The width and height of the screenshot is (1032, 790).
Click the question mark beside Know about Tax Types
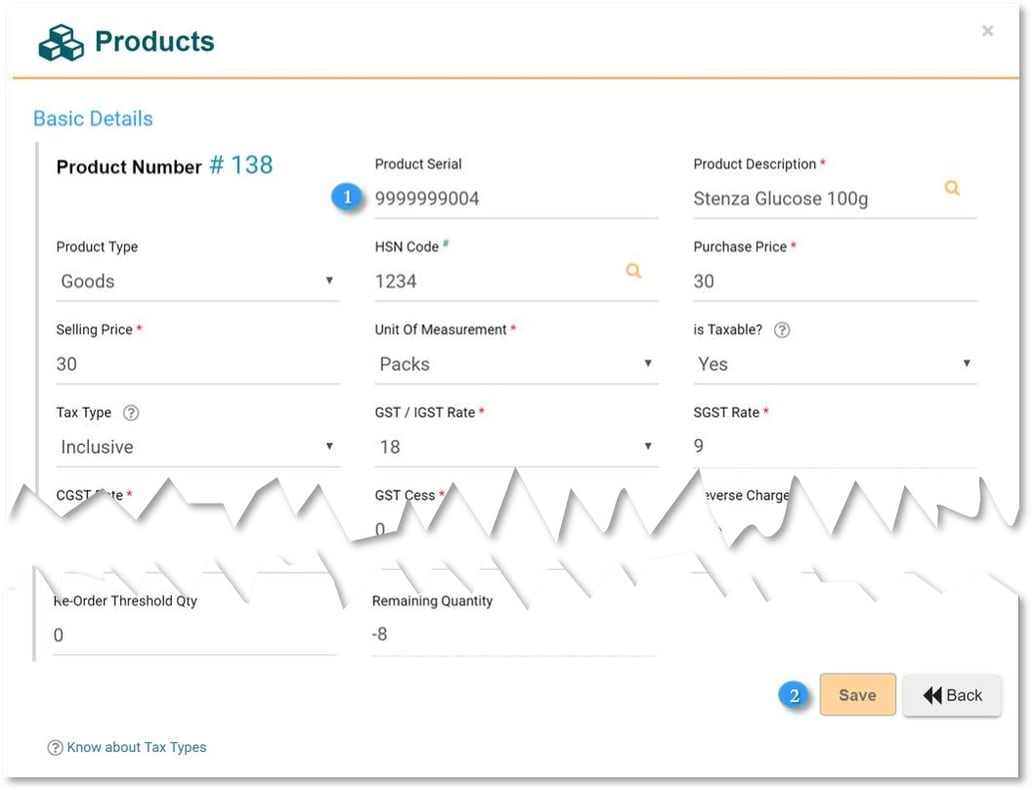tap(55, 747)
